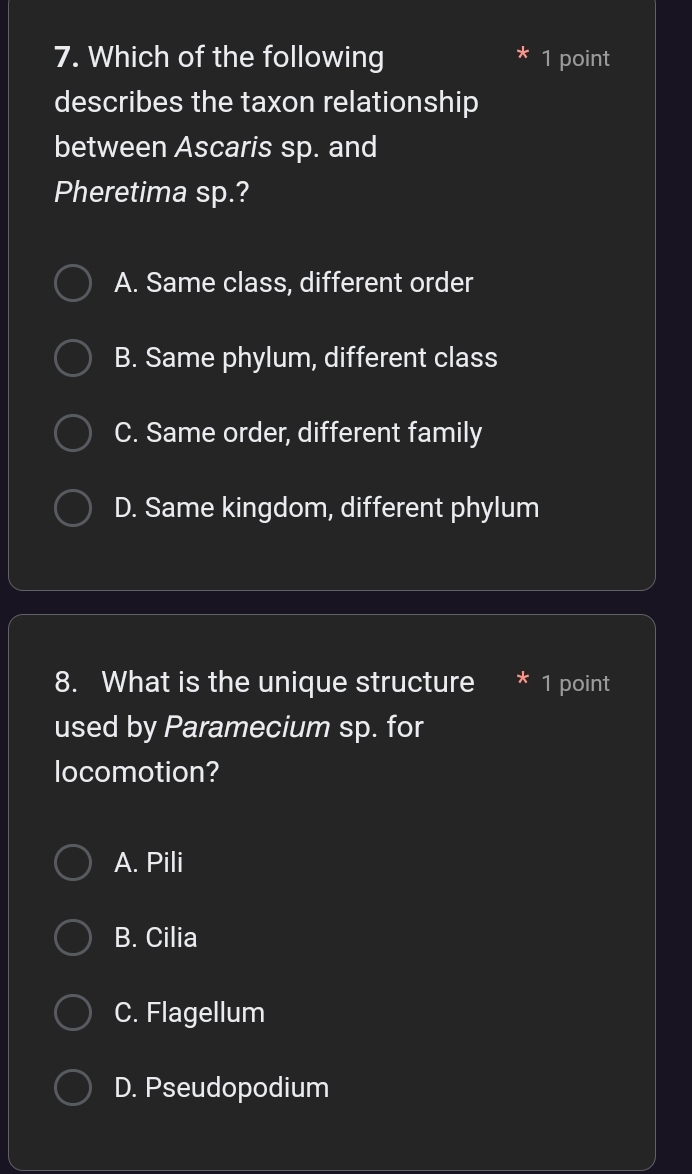Click the 'A. Same class, different order' label text
This screenshot has width=692, height=1174.
click(x=294, y=283)
